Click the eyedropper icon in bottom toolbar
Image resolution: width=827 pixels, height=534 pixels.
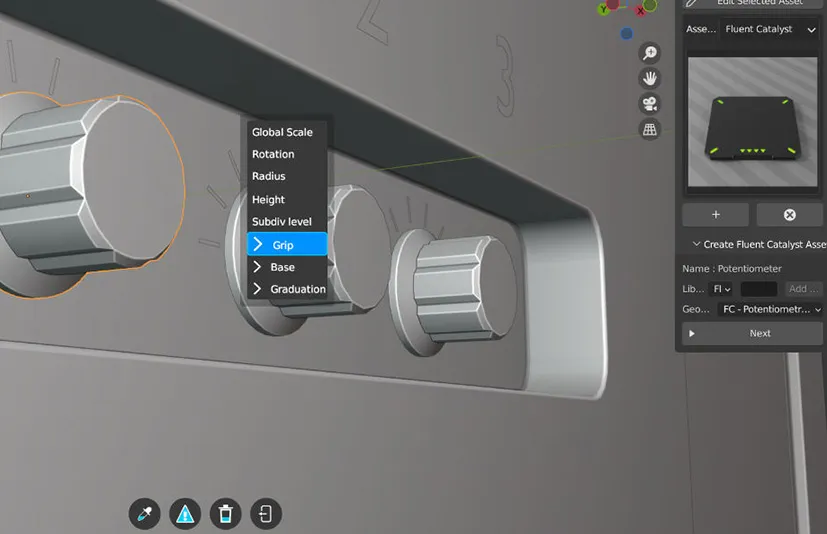pyautogui.click(x=145, y=514)
